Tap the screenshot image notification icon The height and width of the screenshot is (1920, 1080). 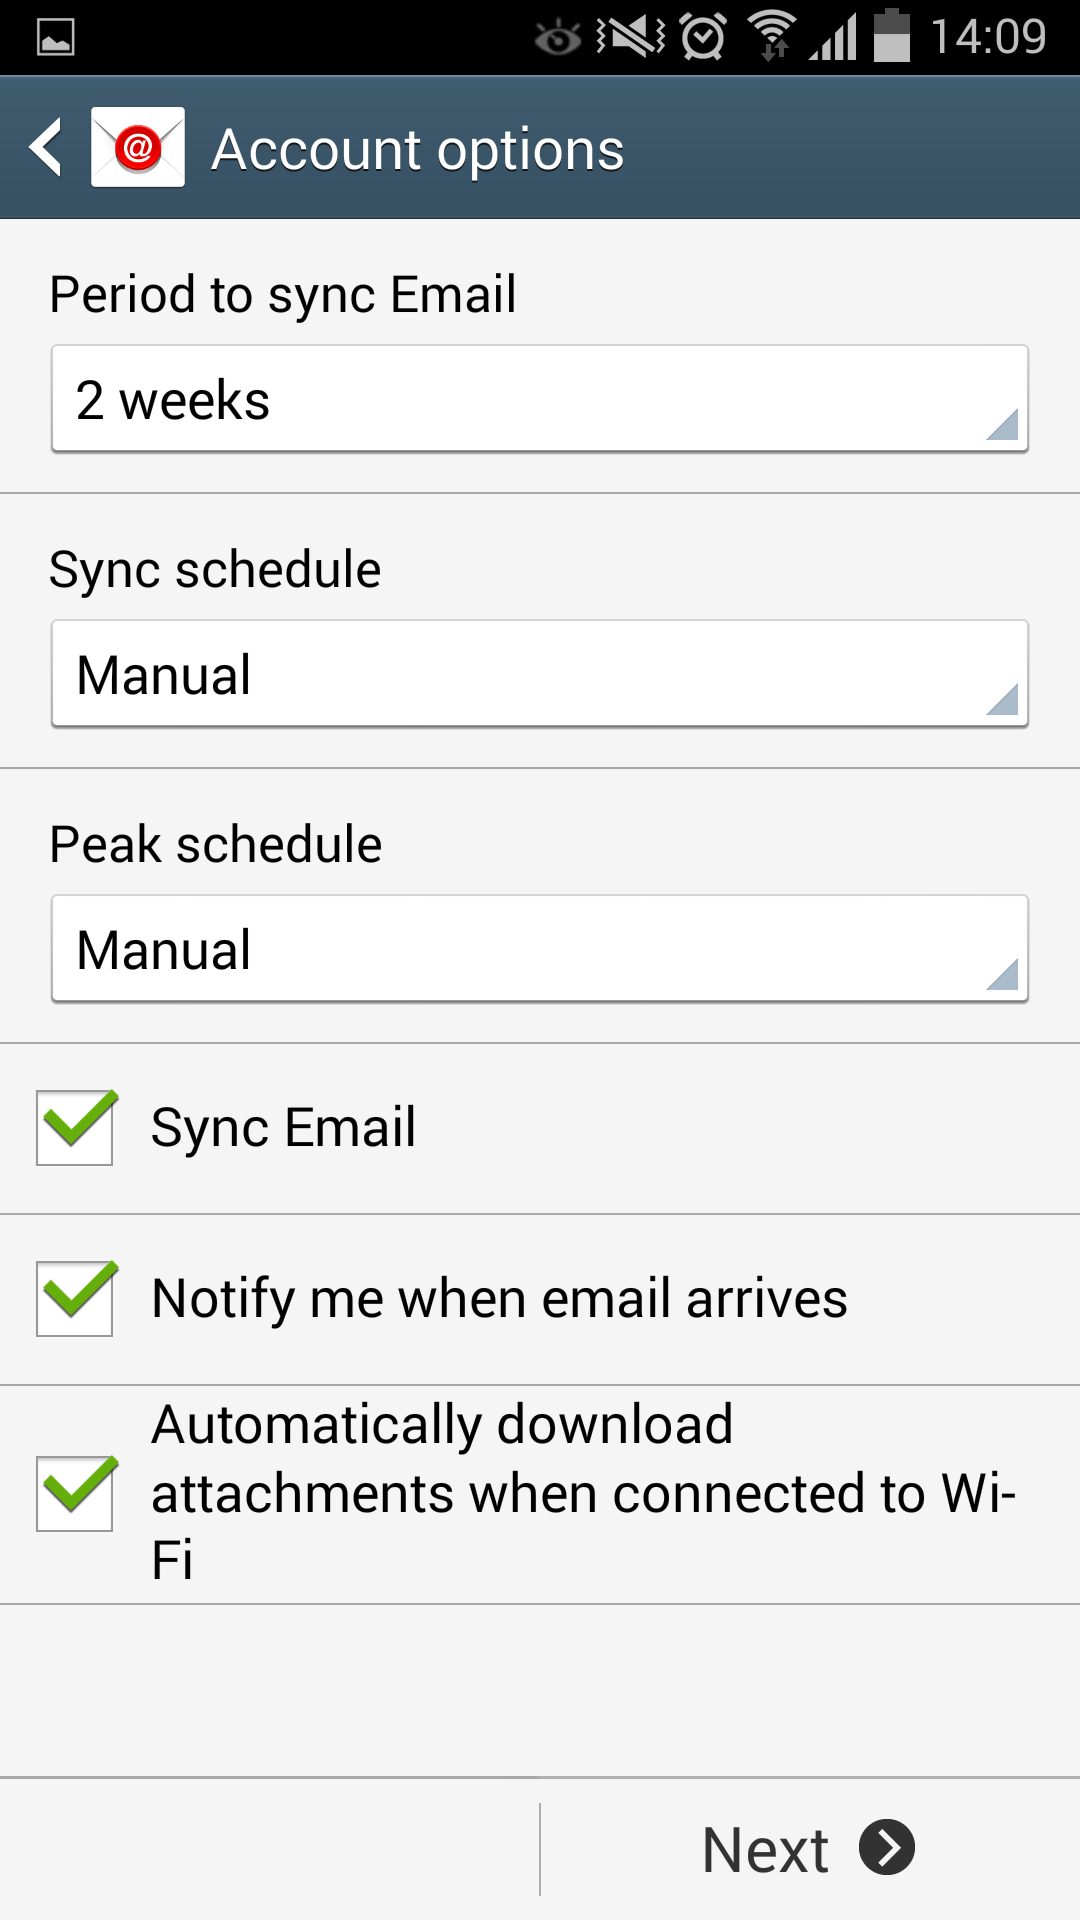click(55, 38)
